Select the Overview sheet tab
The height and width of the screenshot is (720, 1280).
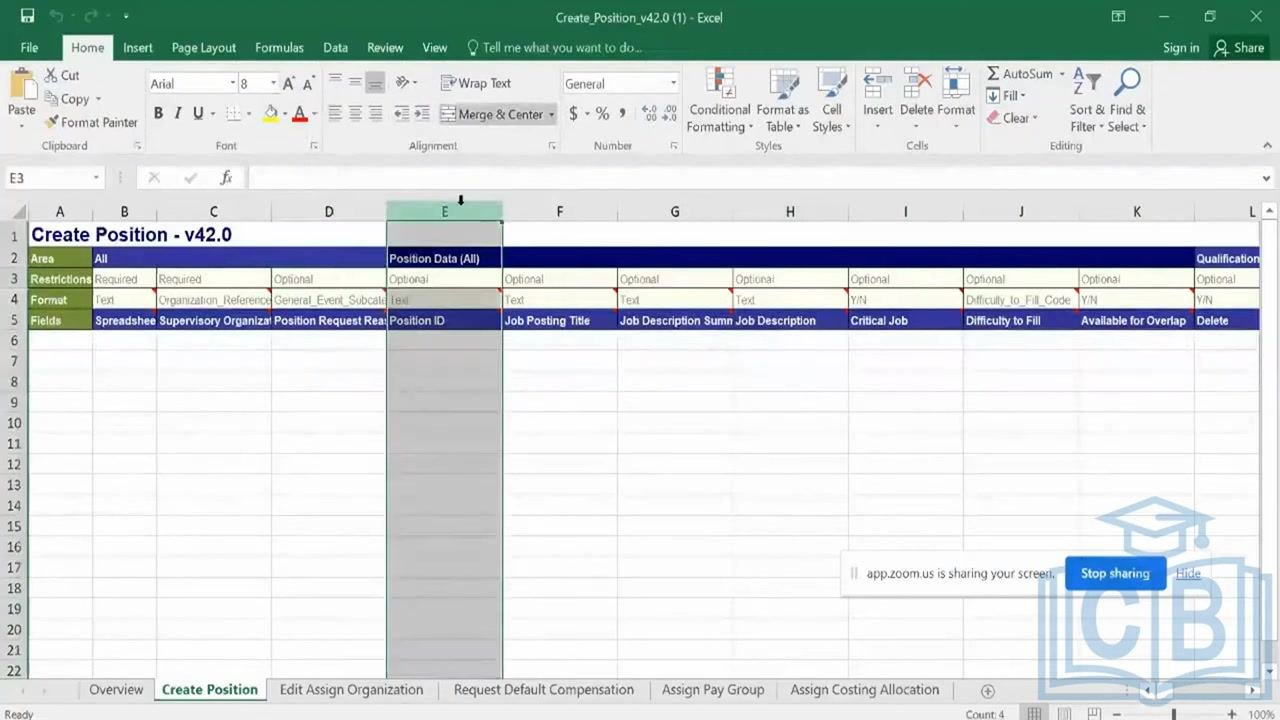[116, 690]
